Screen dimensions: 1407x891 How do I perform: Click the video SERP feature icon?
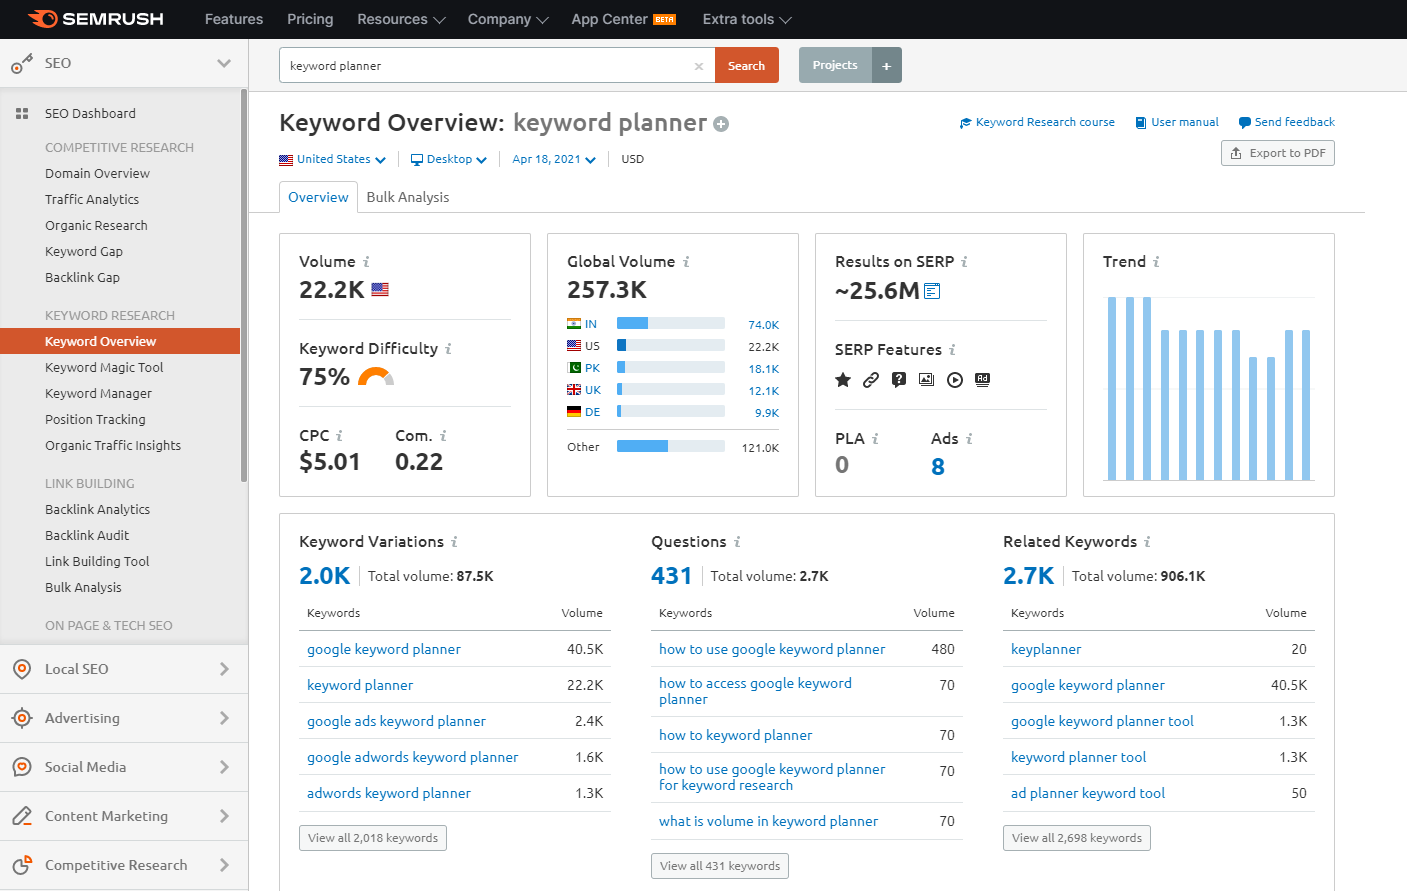click(955, 380)
